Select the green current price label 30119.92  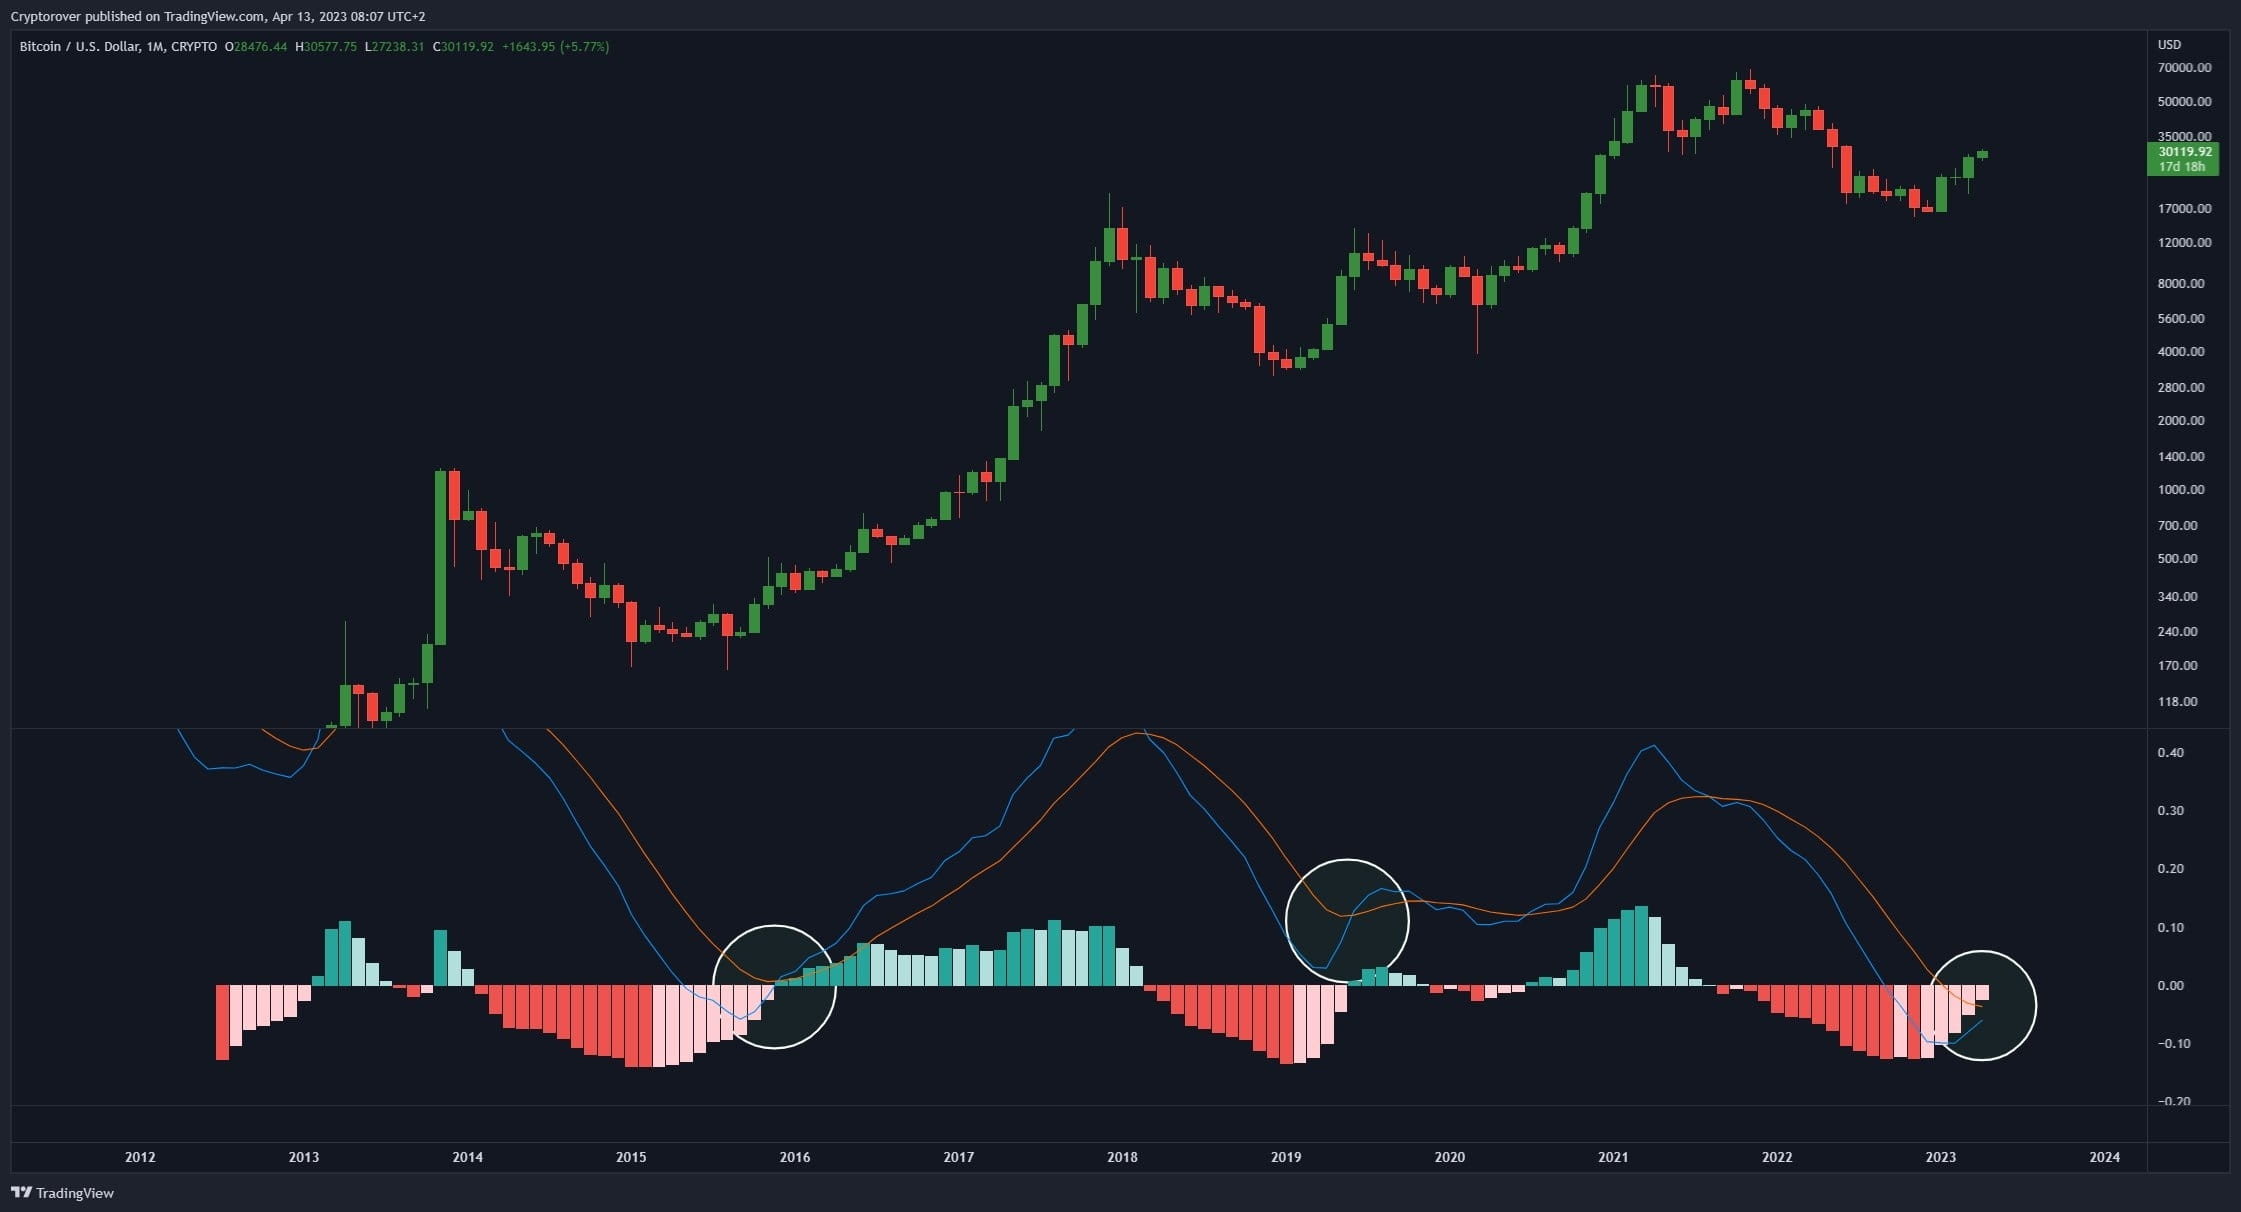click(x=2184, y=152)
